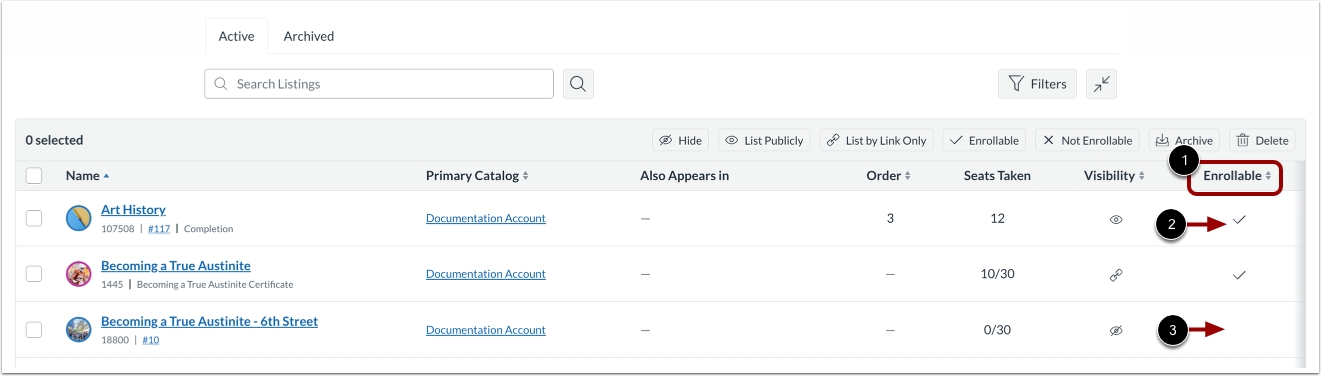The width and height of the screenshot is (1321, 376).
Task: Click the 6th Street listing thumbnail
Action: pyautogui.click(x=79, y=330)
